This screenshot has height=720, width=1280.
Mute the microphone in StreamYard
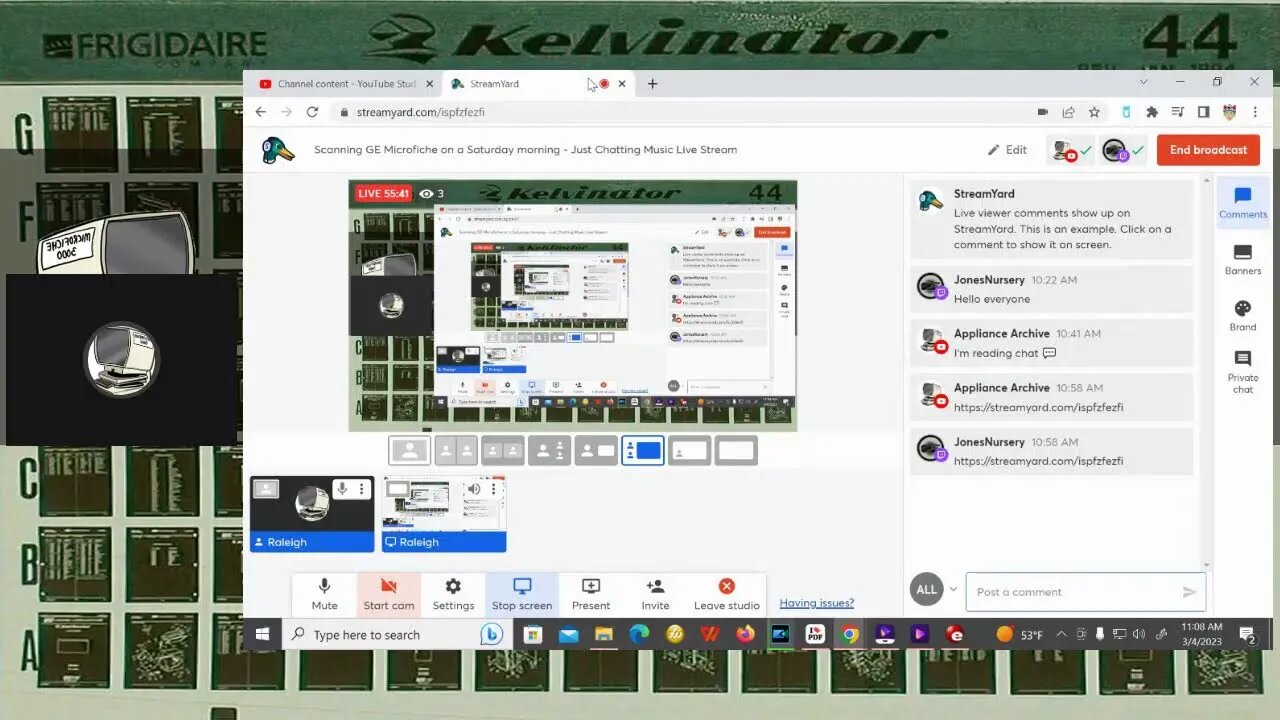tap(324, 594)
